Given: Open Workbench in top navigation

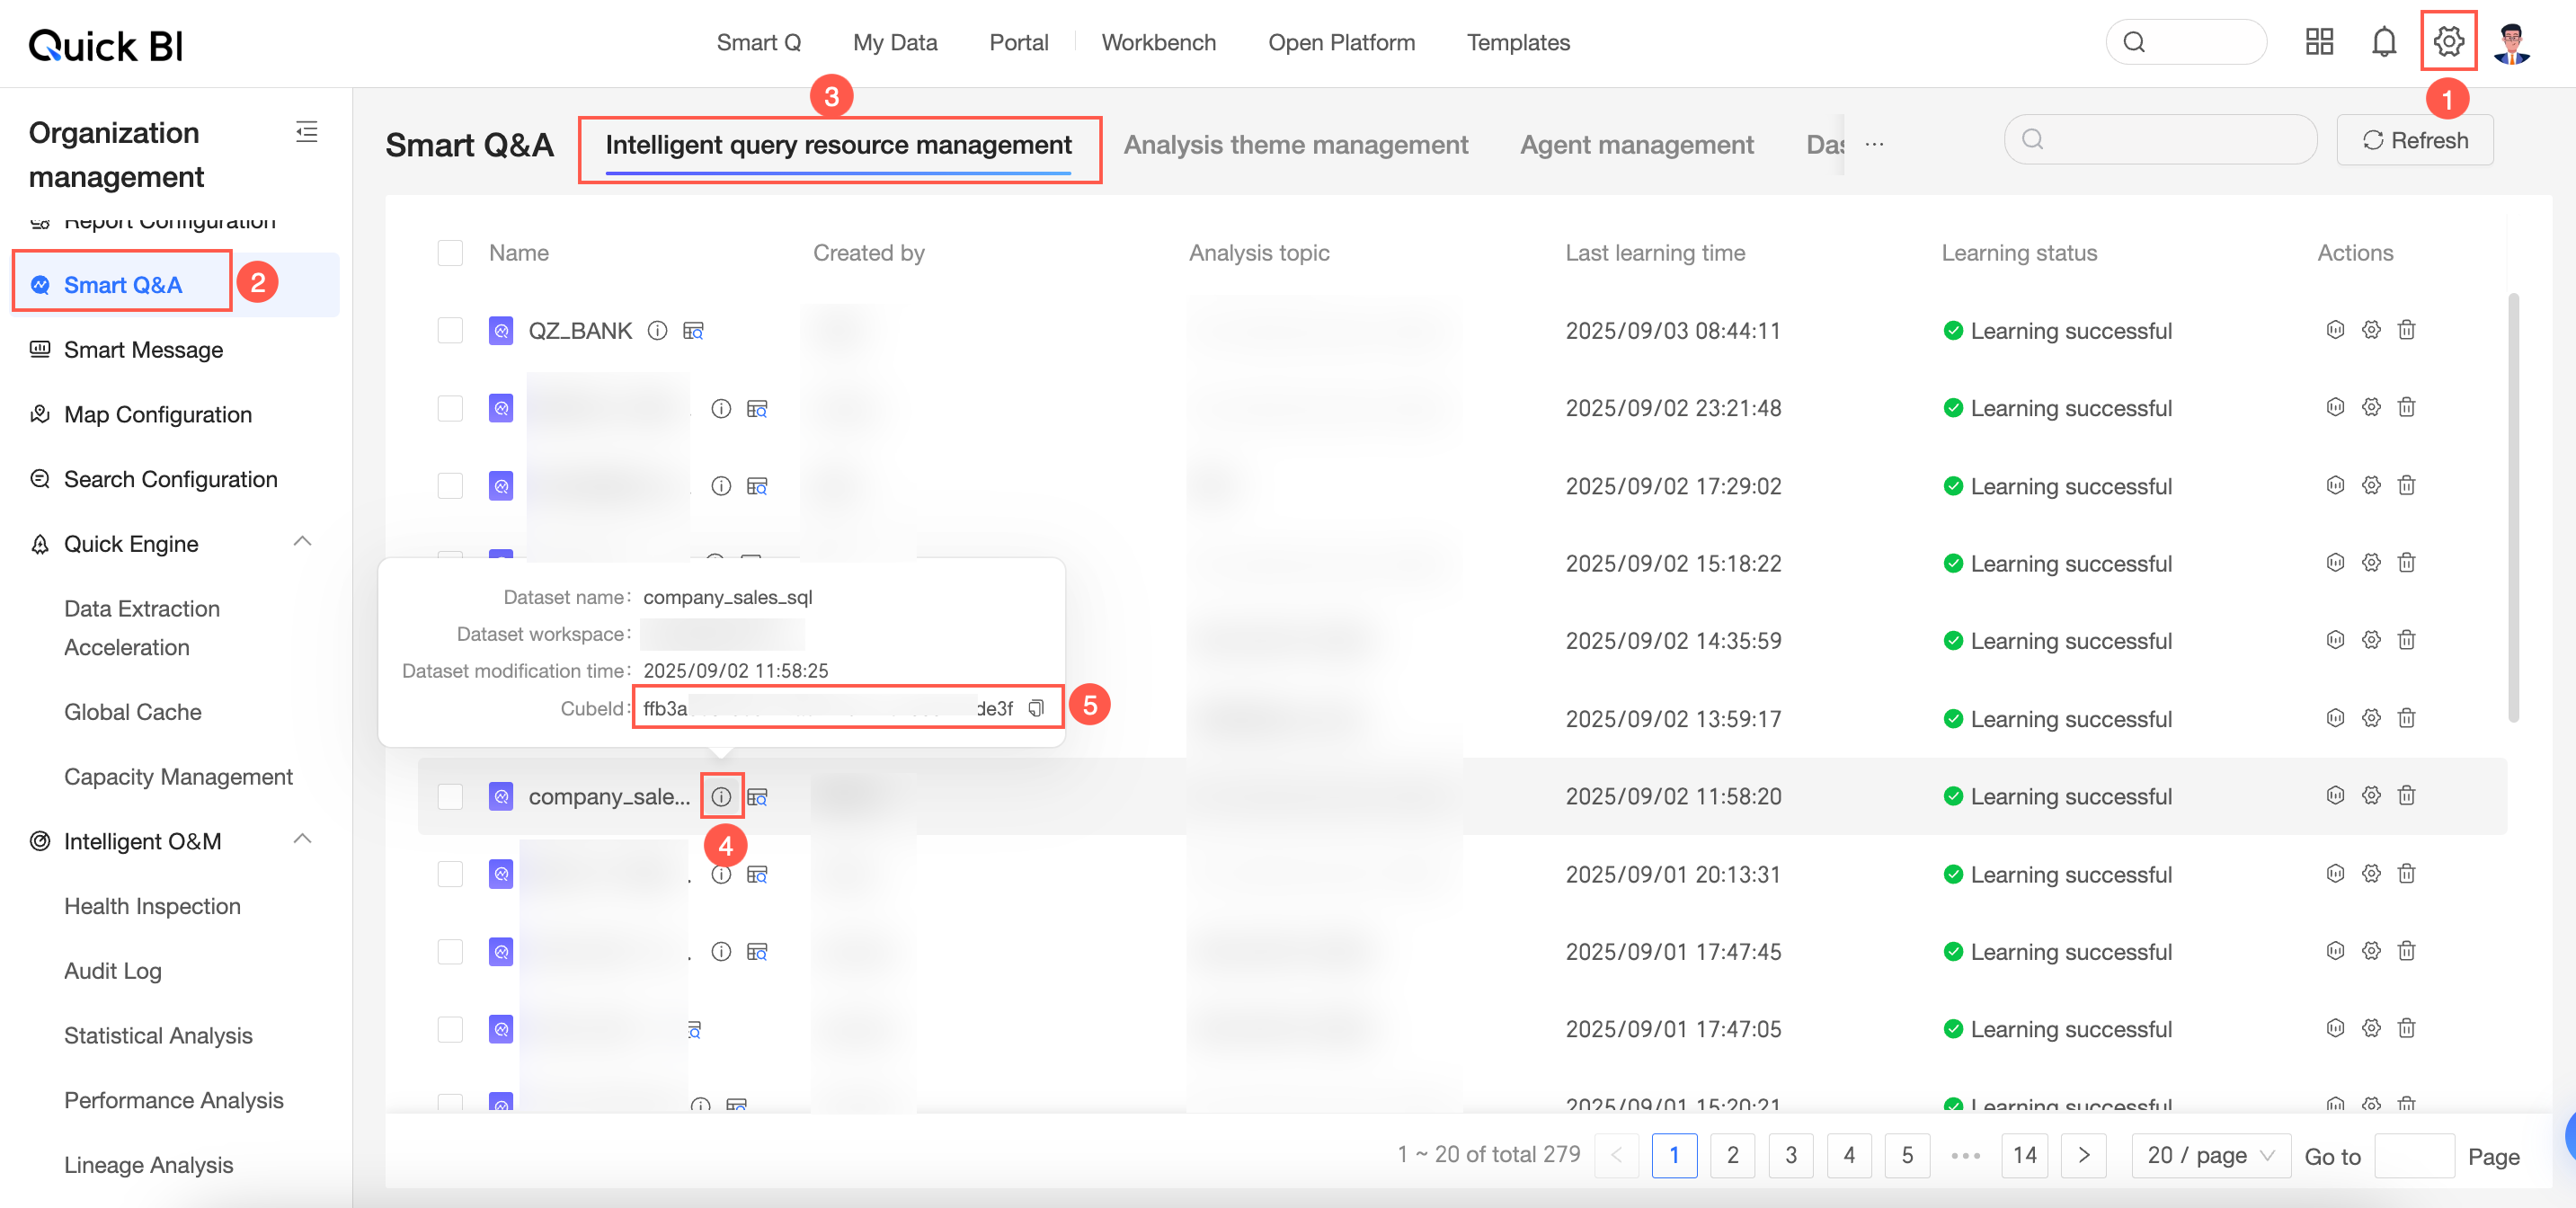Looking at the screenshot, I should 1158,42.
